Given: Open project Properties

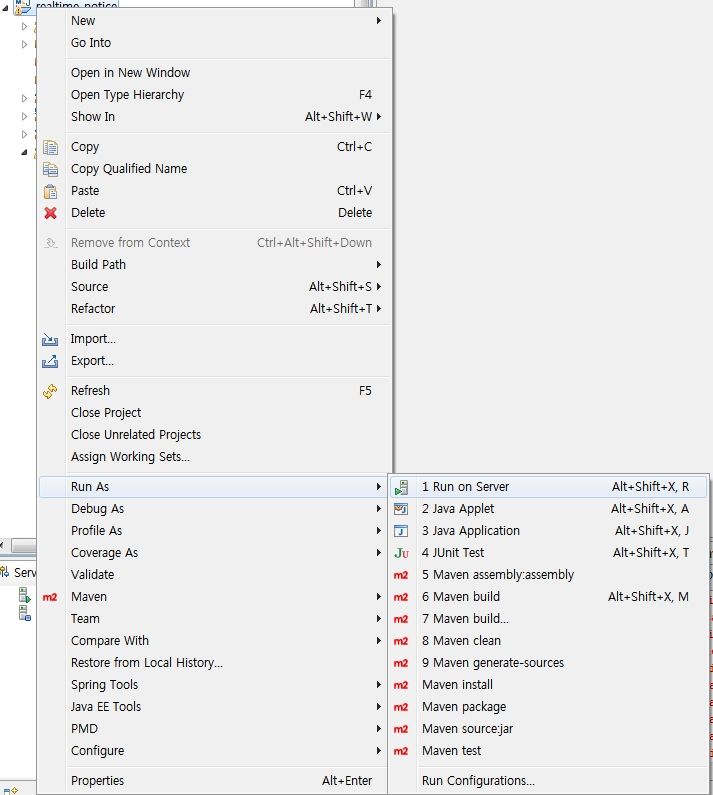Looking at the screenshot, I should click(98, 781).
